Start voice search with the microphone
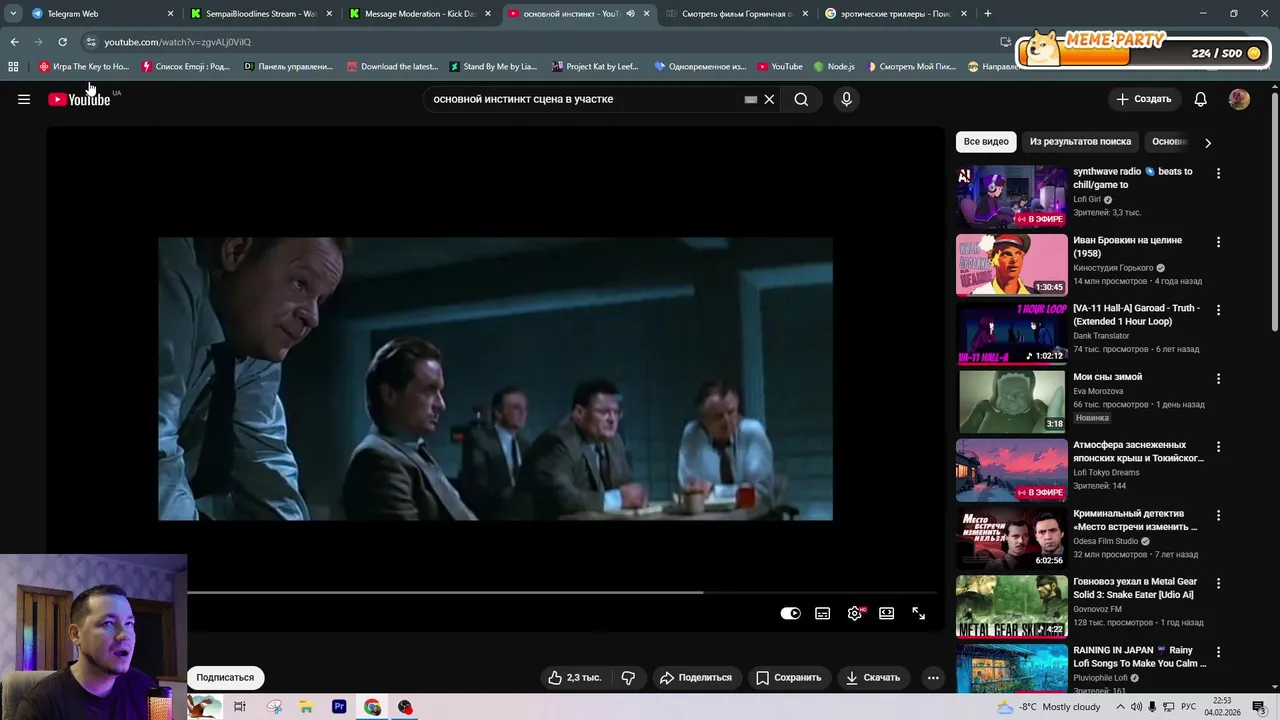1280x720 pixels. point(846,99)
